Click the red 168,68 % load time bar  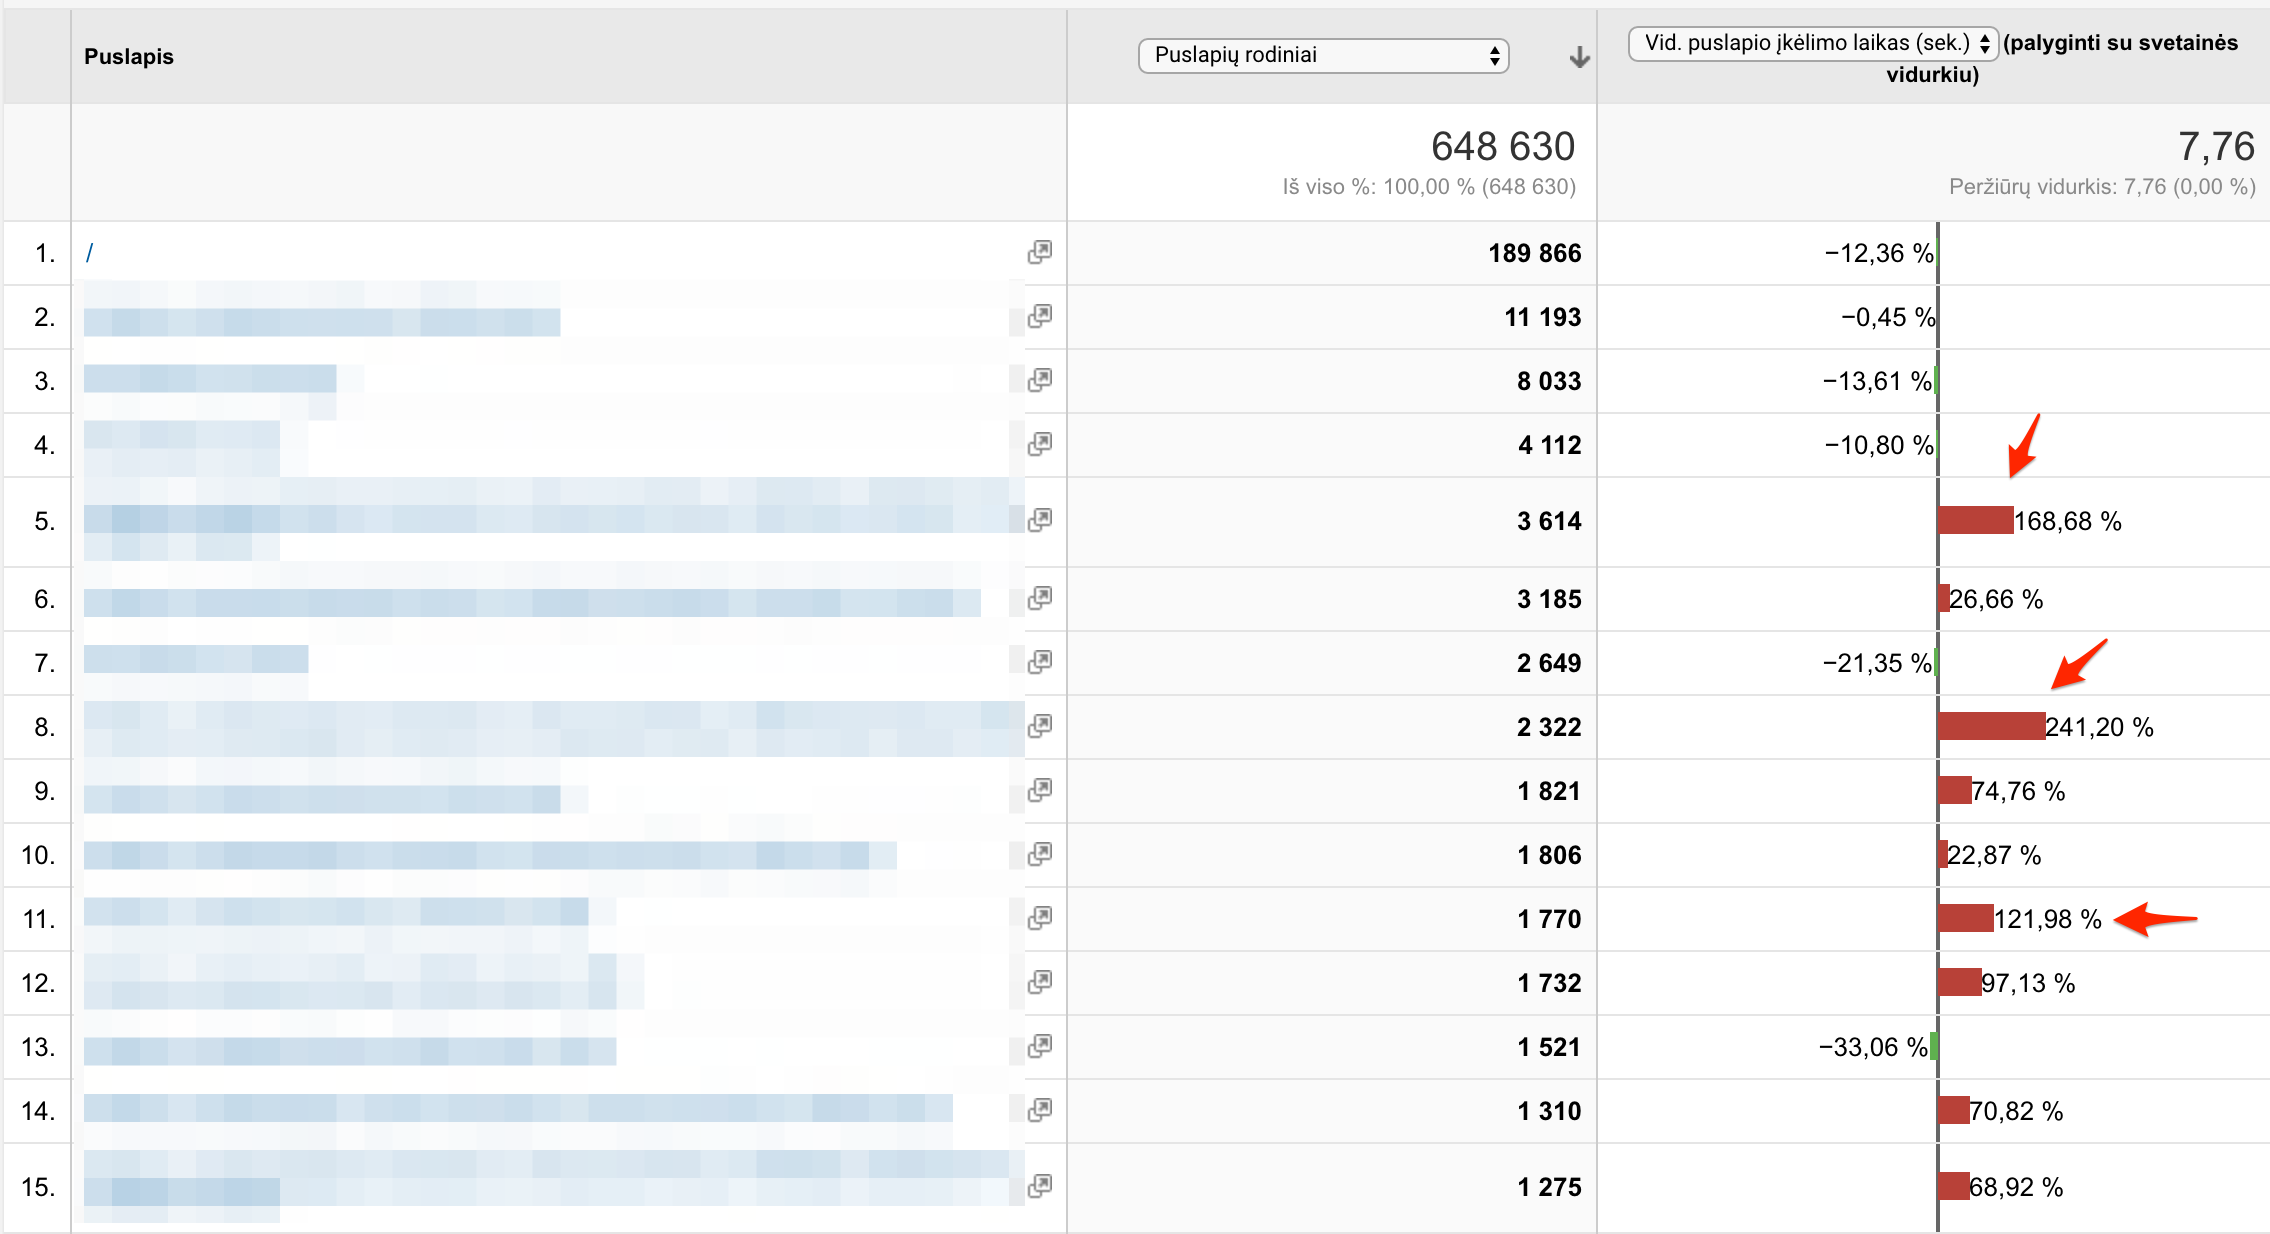coord(1975,520)
